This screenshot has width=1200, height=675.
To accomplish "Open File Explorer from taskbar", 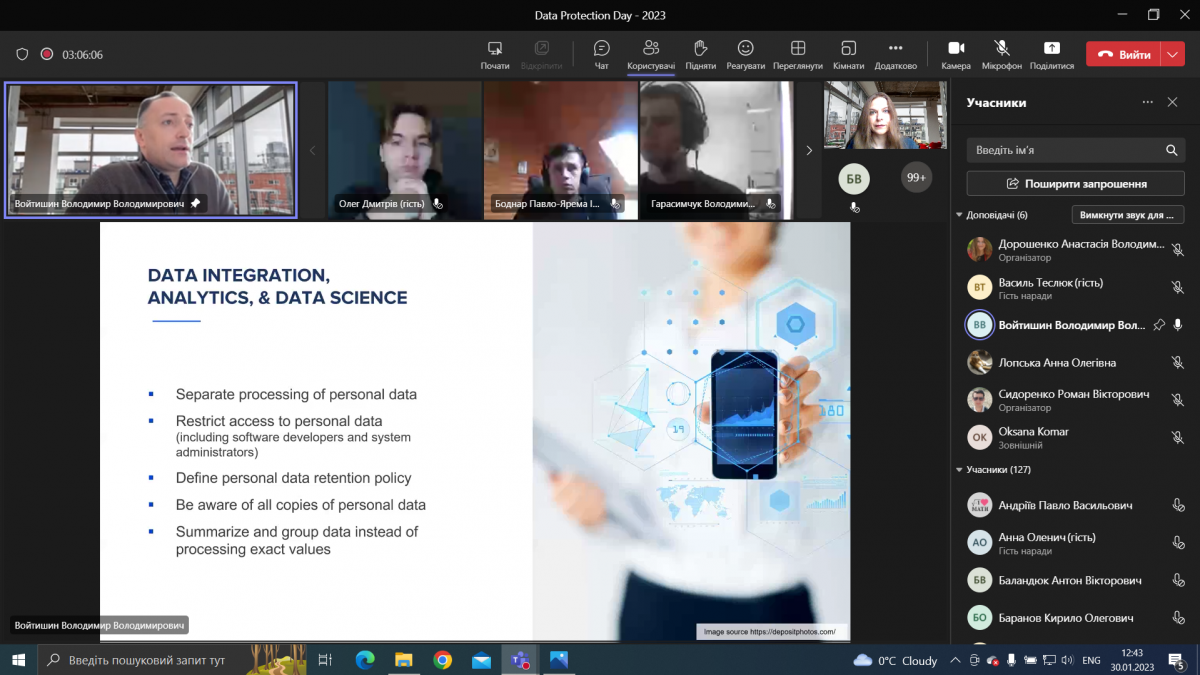I will (x=404, y=660).
